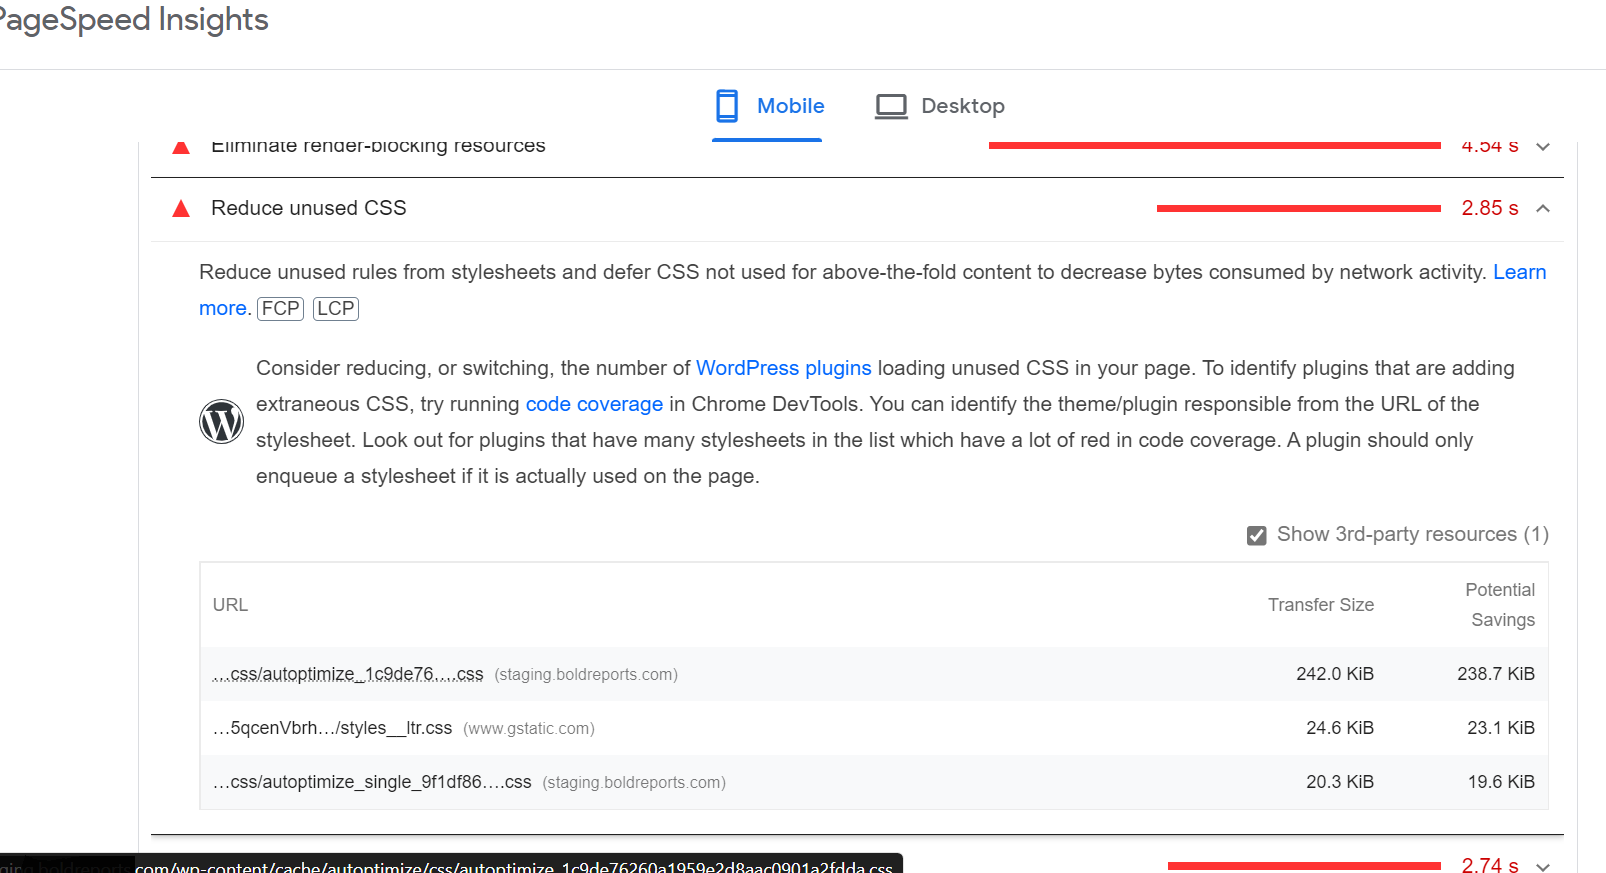This screenshot has width=1606, height=873.
Task: Expand the Eliminate render-blocking resources audit
Action: click(x=1543, y=147)
